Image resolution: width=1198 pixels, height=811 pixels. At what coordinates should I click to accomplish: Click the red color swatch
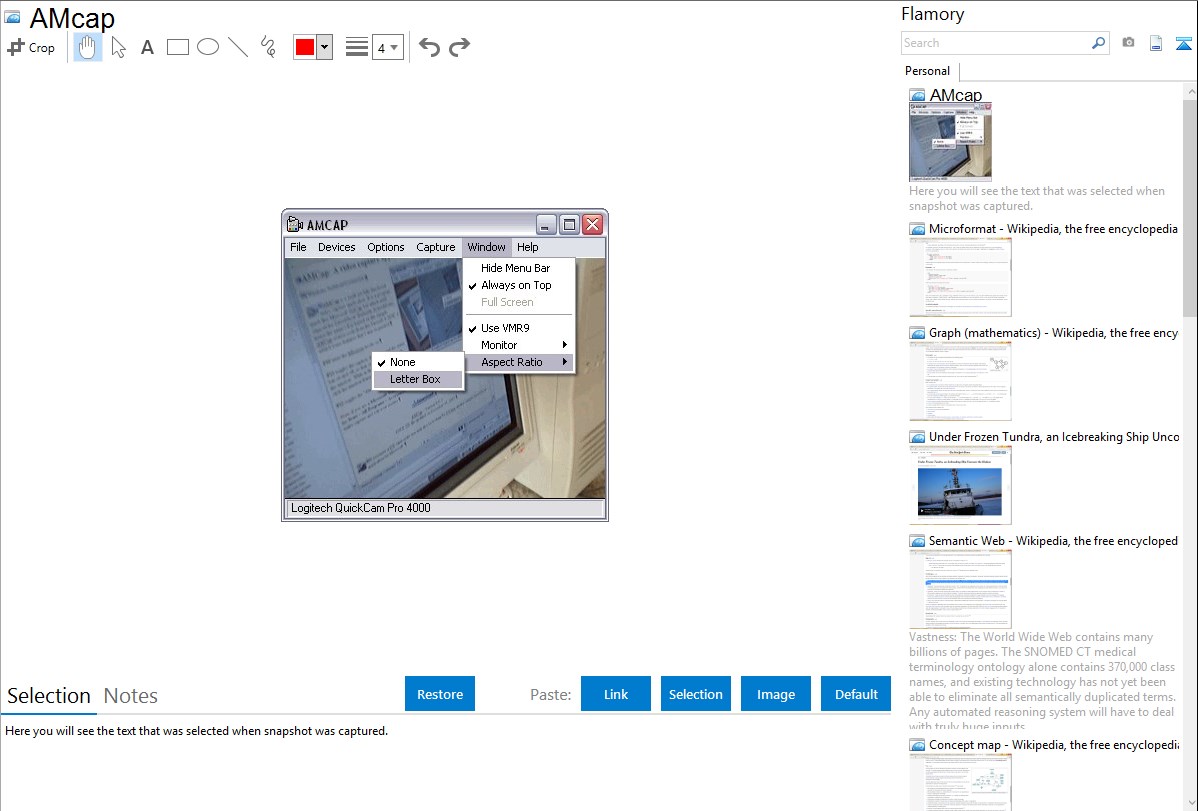305,47
